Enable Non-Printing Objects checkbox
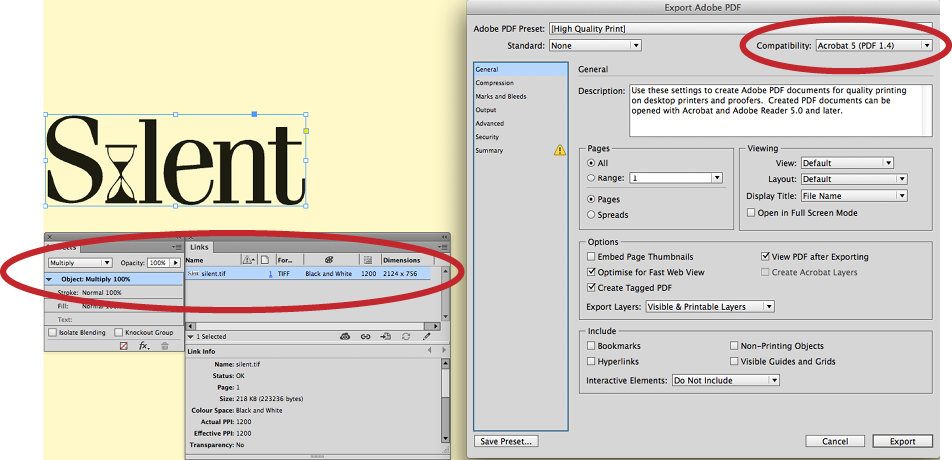This screenshot has height=460, width=952. point(734,346)
